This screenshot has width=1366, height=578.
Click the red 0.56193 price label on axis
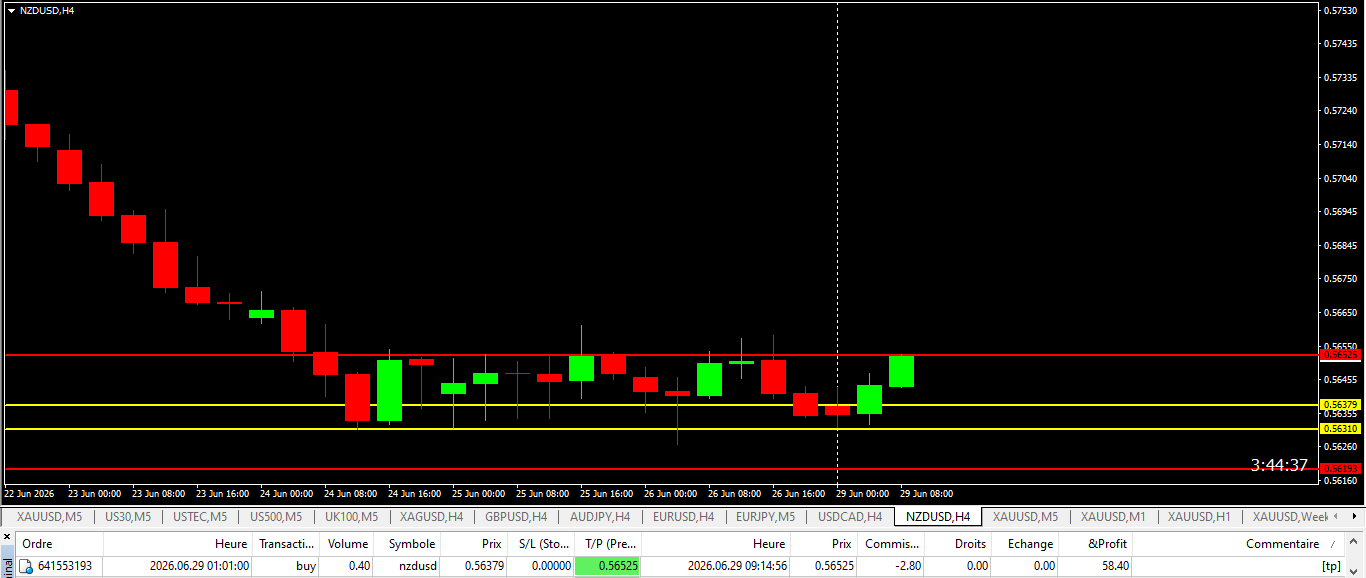[1340, 468]
